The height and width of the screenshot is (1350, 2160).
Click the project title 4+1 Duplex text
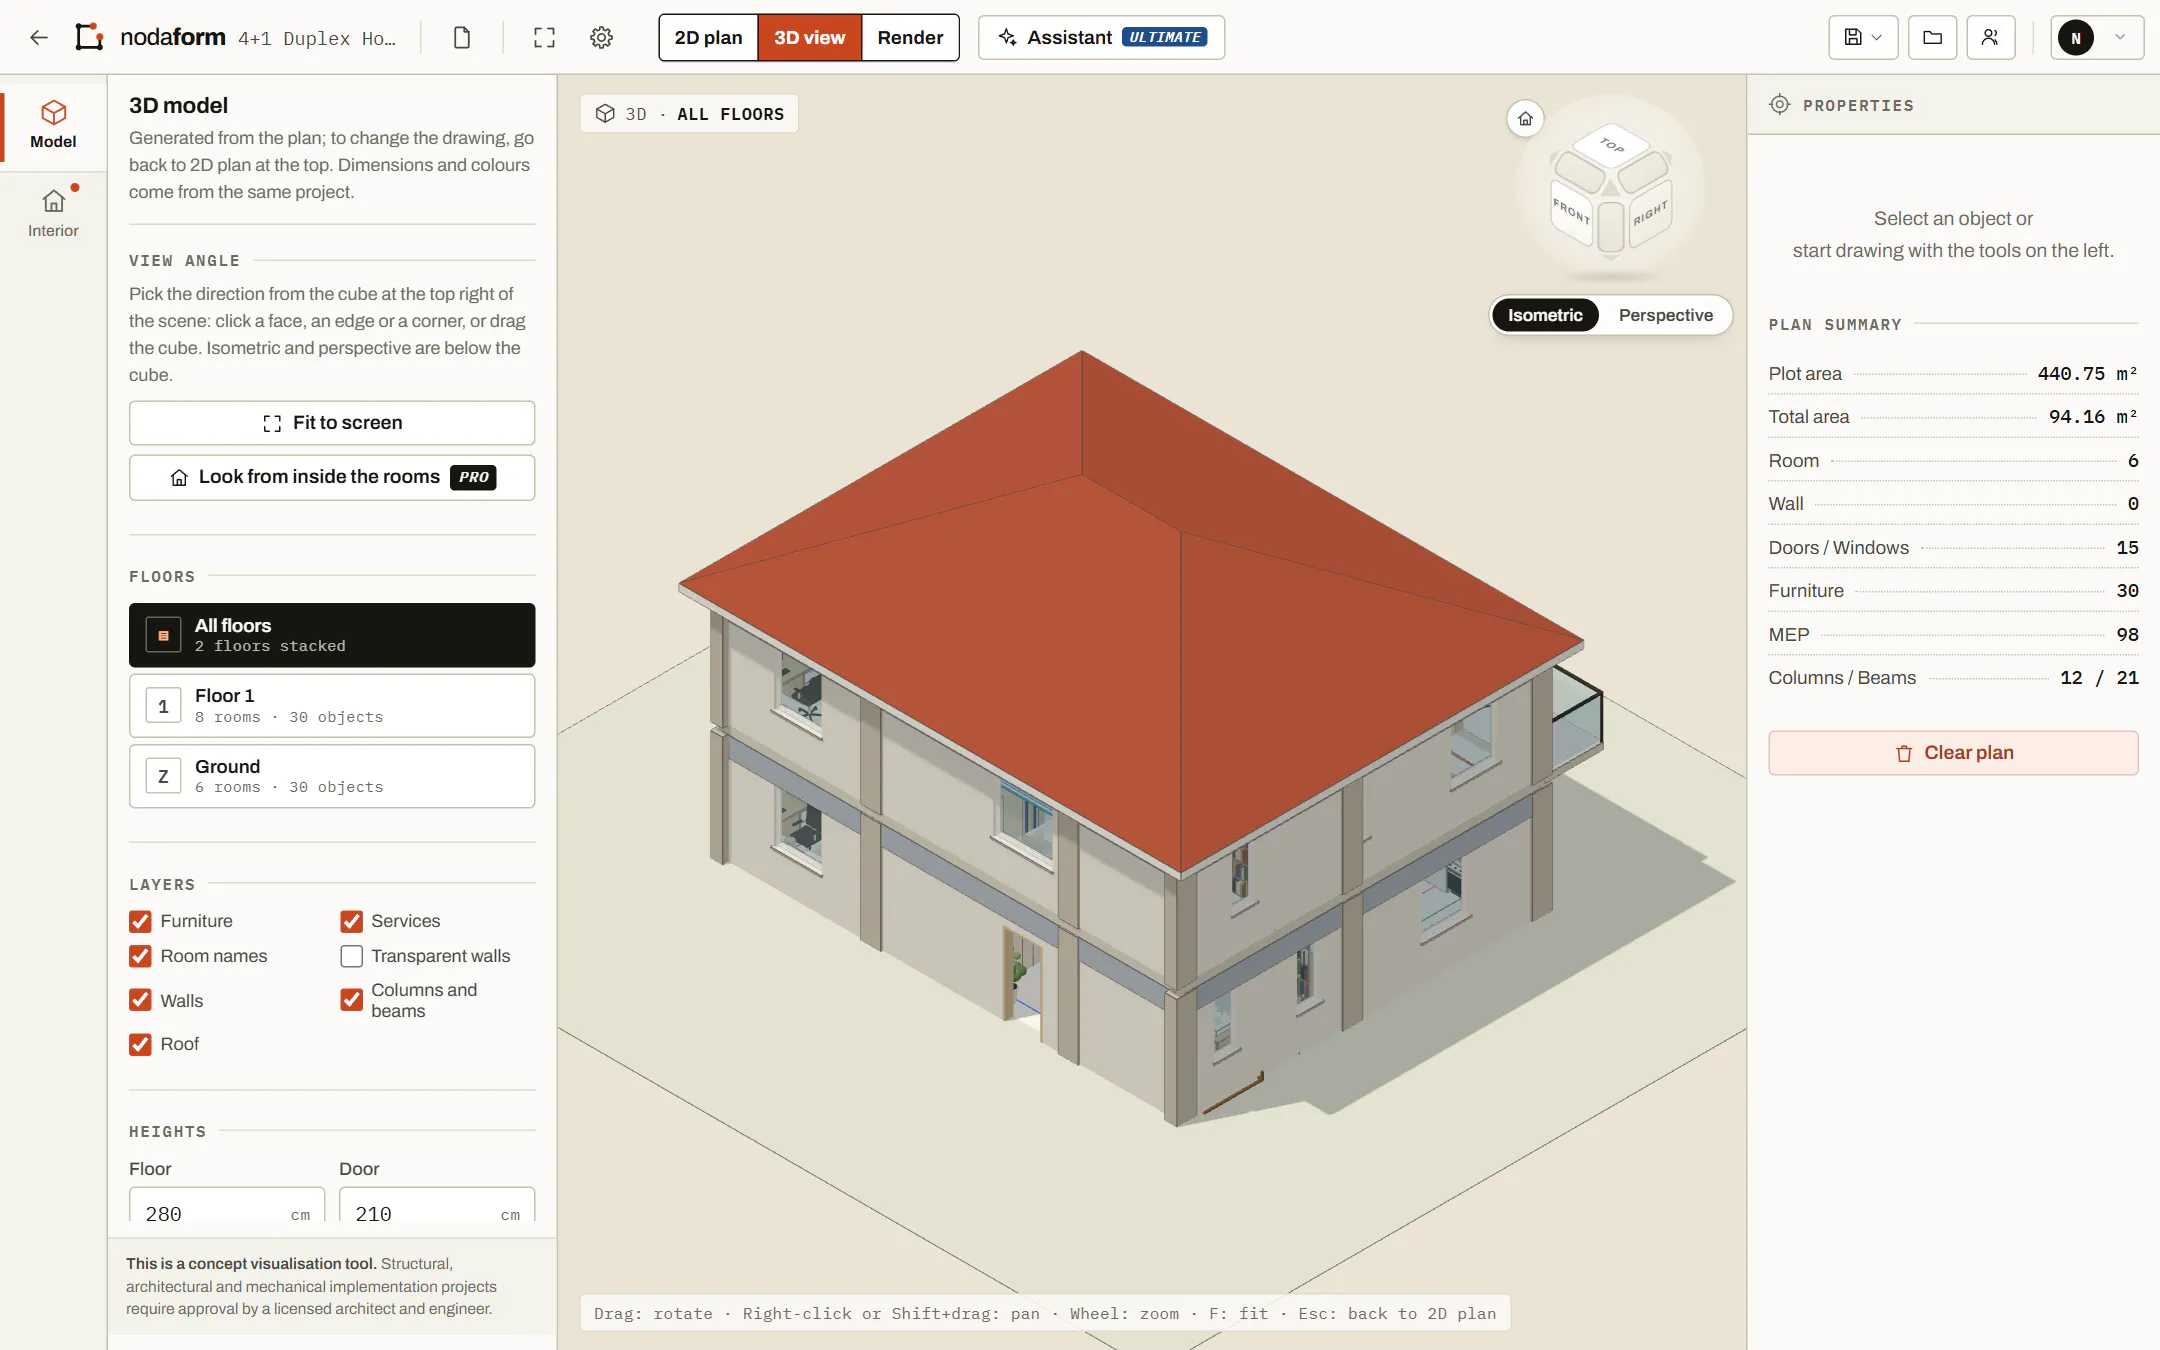316,38
